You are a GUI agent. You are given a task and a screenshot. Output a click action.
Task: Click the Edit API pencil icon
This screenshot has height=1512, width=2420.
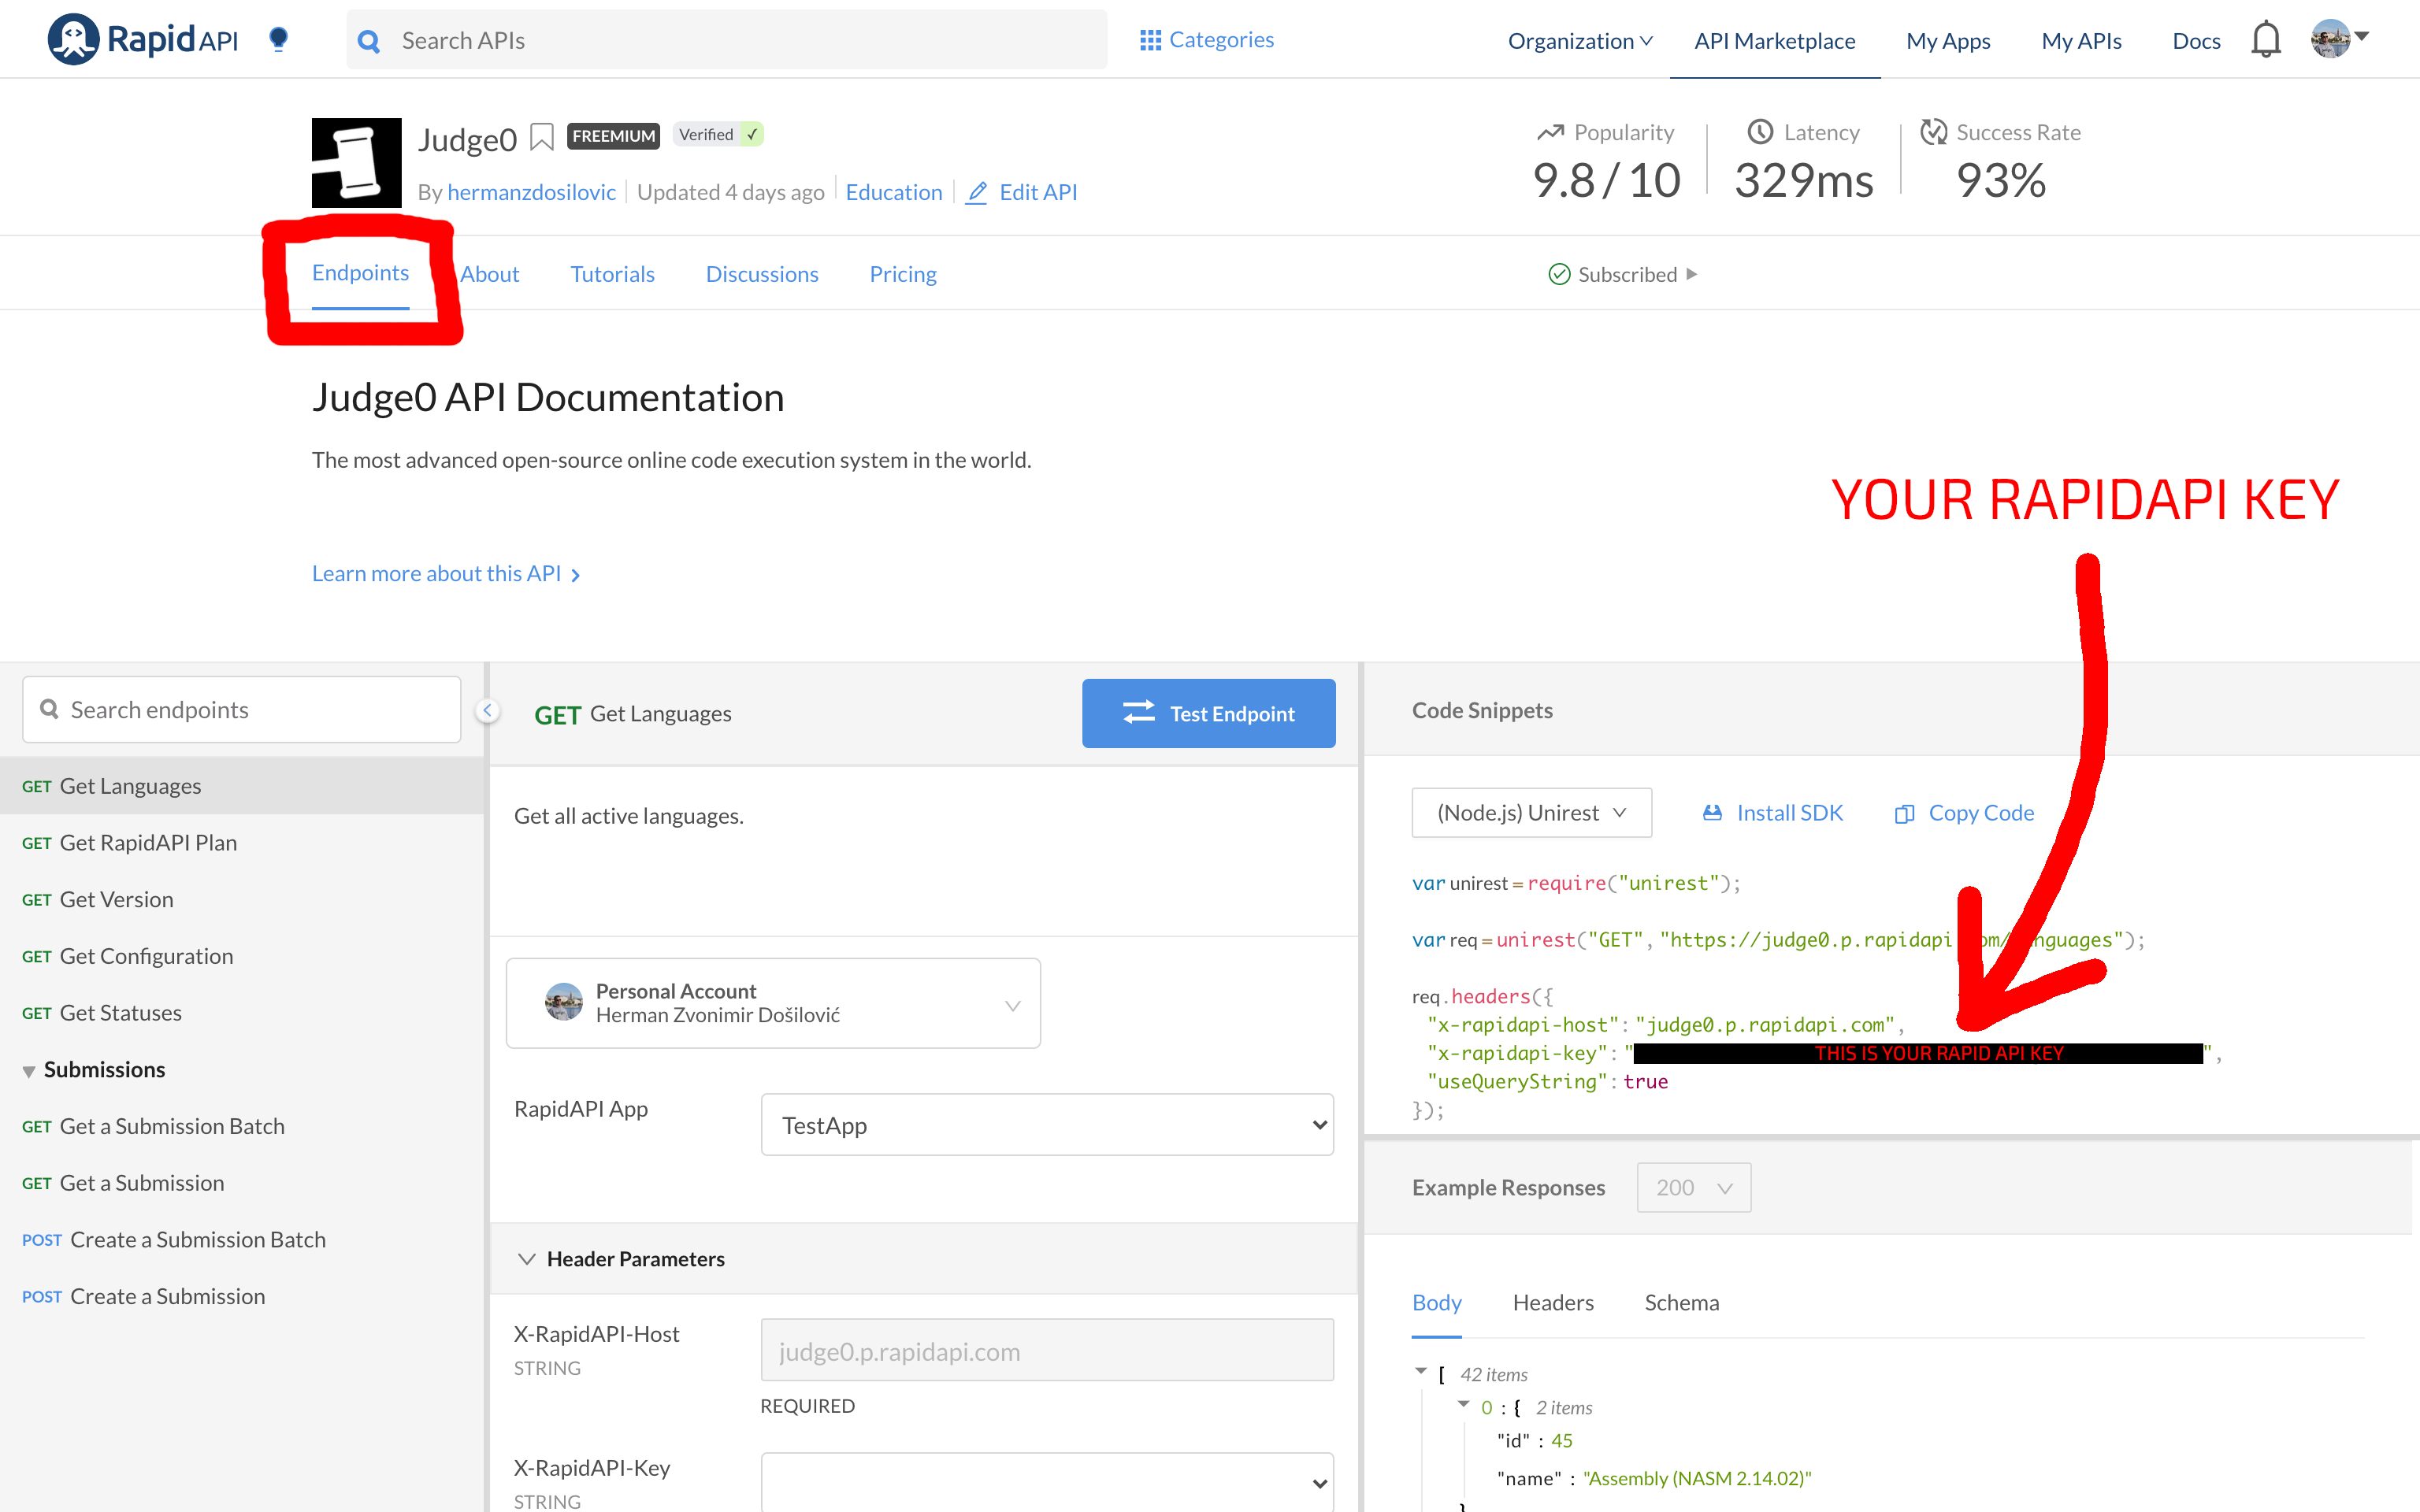[977, 192]
